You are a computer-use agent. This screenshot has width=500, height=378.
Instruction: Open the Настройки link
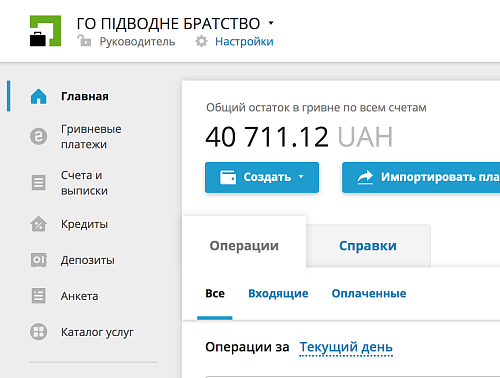click(244, 42)
